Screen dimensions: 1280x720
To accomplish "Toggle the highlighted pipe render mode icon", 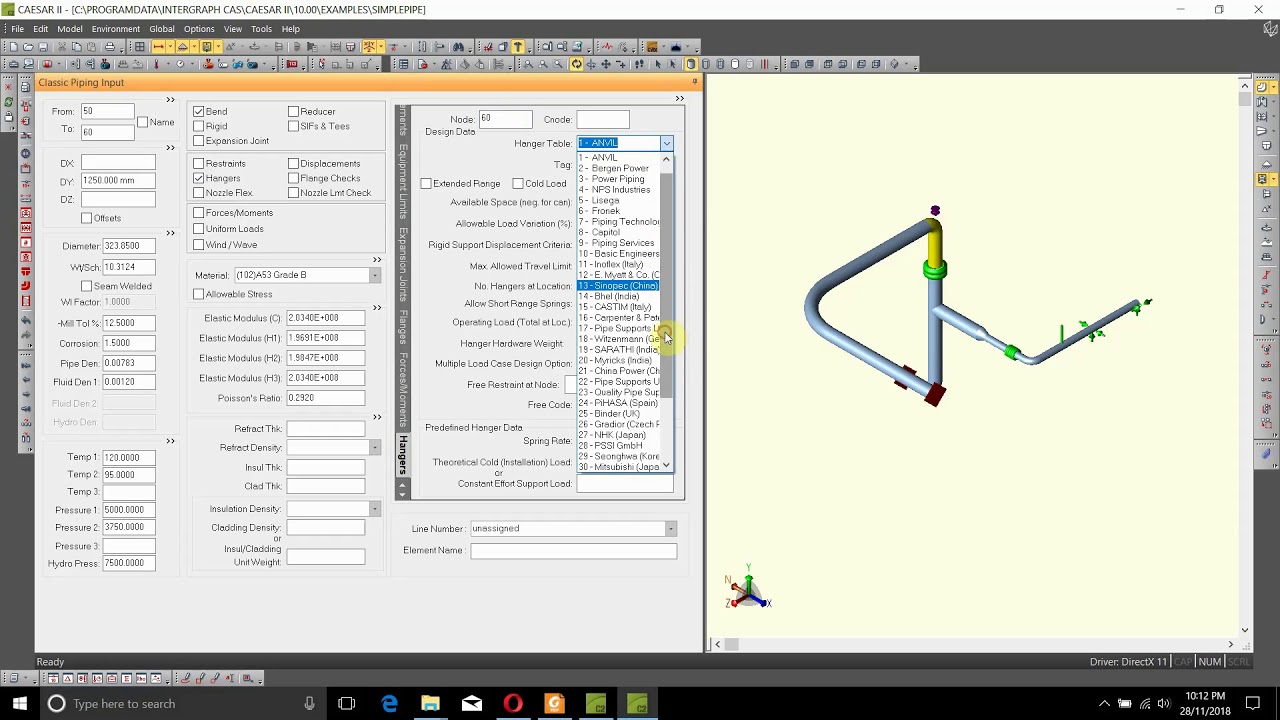I will tap(690, 64).
